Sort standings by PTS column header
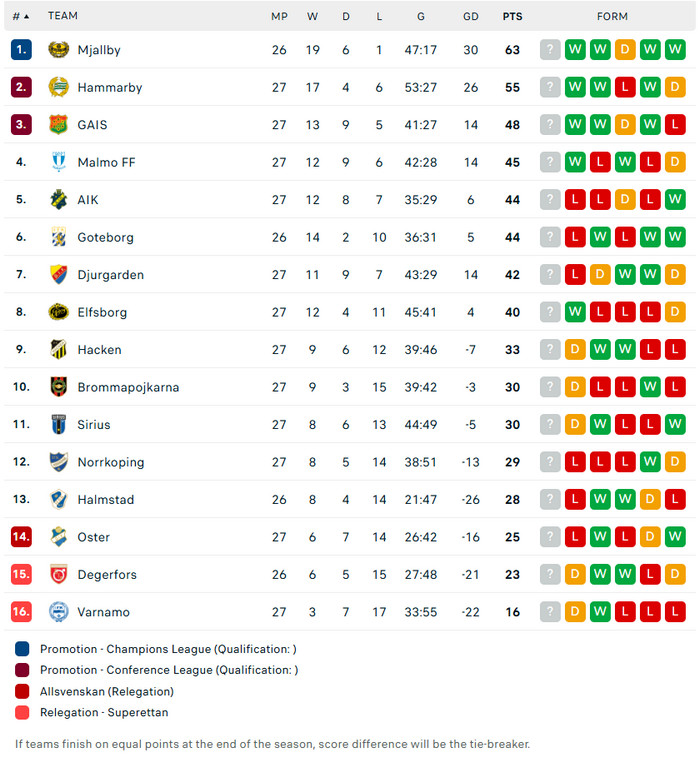 [x=512, y=16]
